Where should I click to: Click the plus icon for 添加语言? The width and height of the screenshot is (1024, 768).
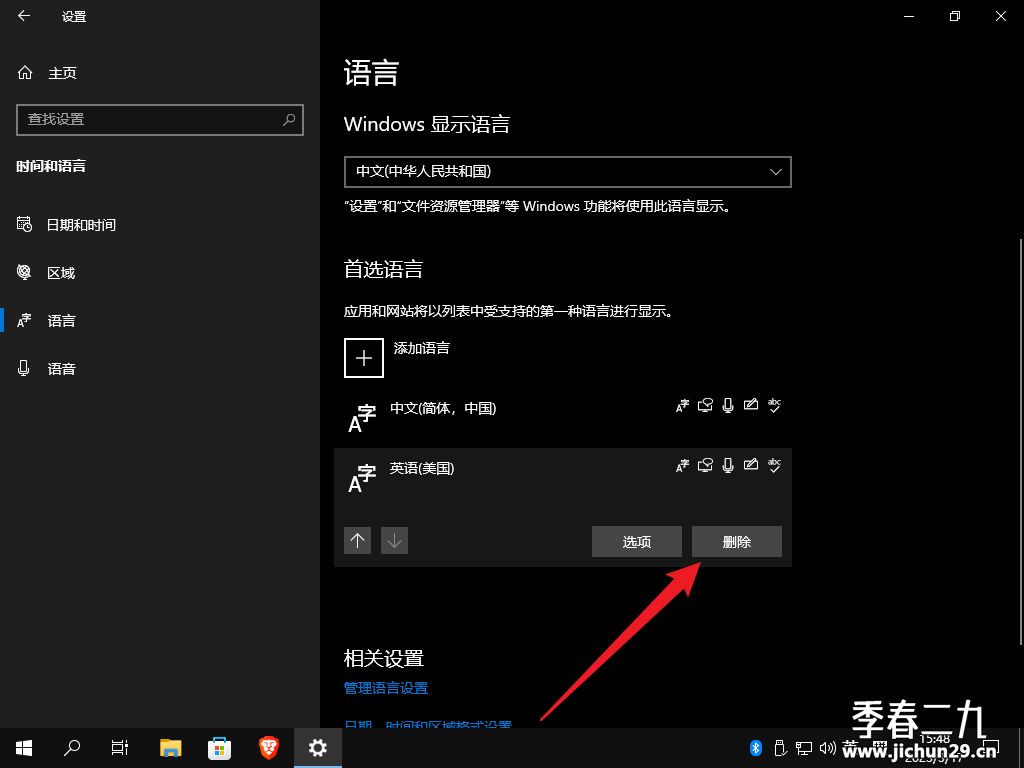(x=364, y=358)
